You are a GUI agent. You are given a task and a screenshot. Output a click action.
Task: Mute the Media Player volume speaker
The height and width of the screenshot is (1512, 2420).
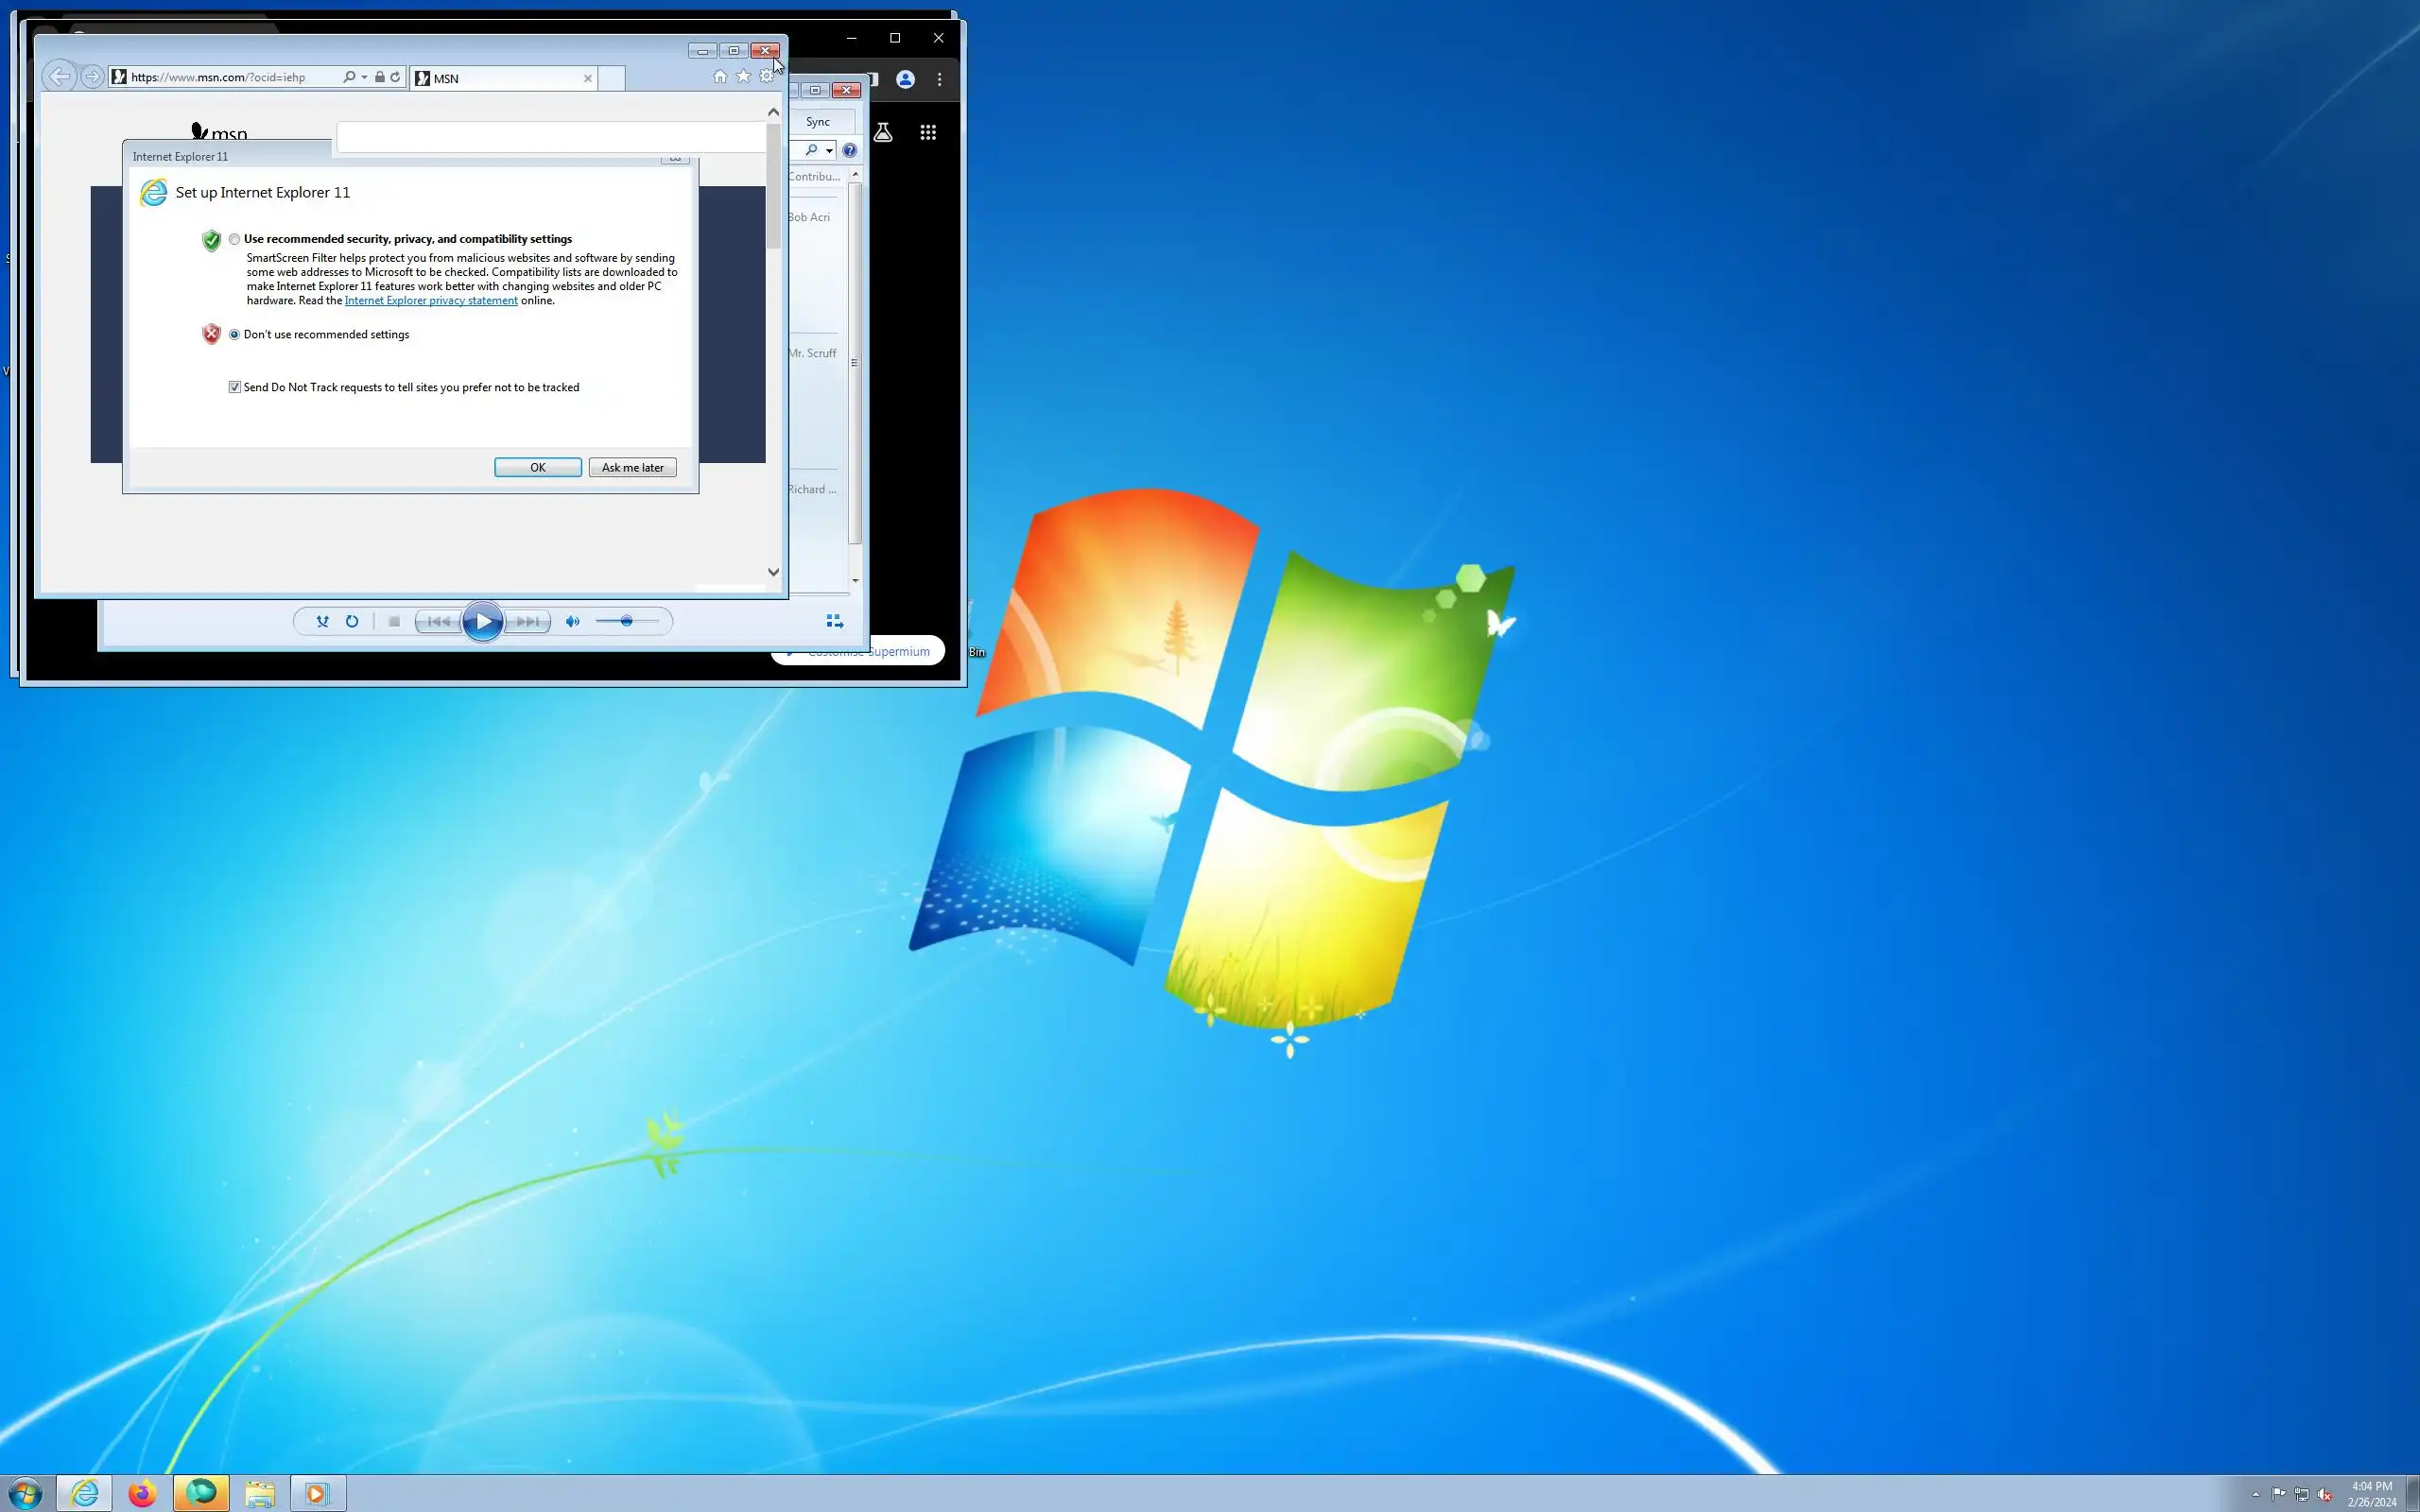pyautogui.click(x=572, y=621)
